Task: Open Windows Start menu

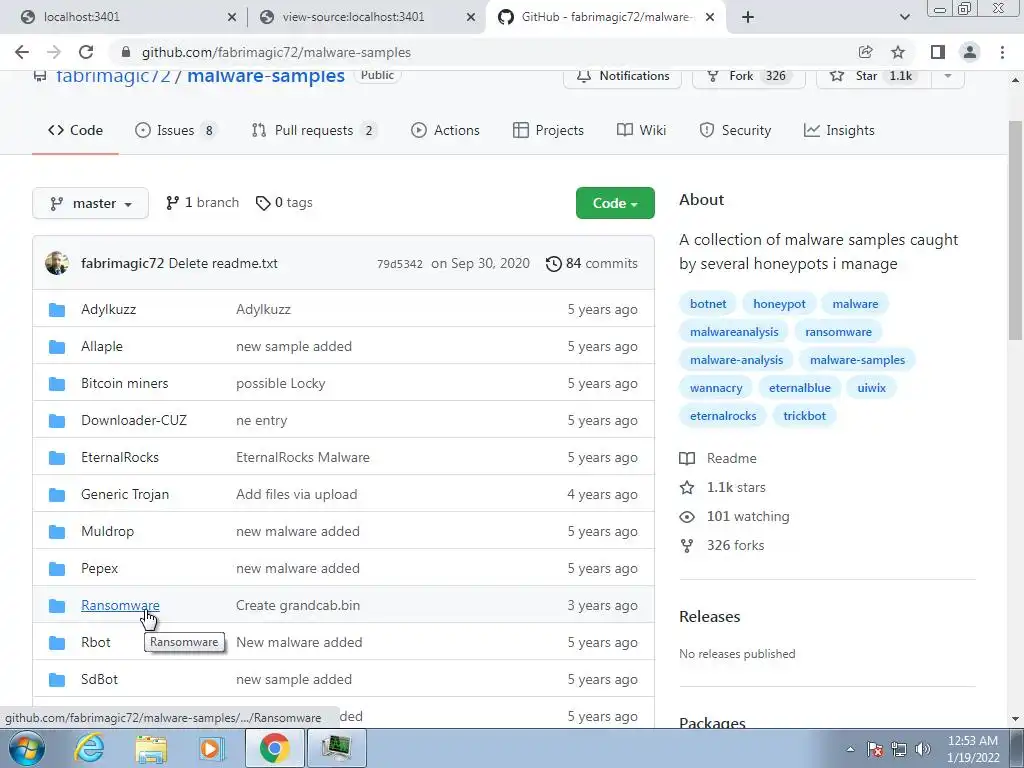Action: 27,748
